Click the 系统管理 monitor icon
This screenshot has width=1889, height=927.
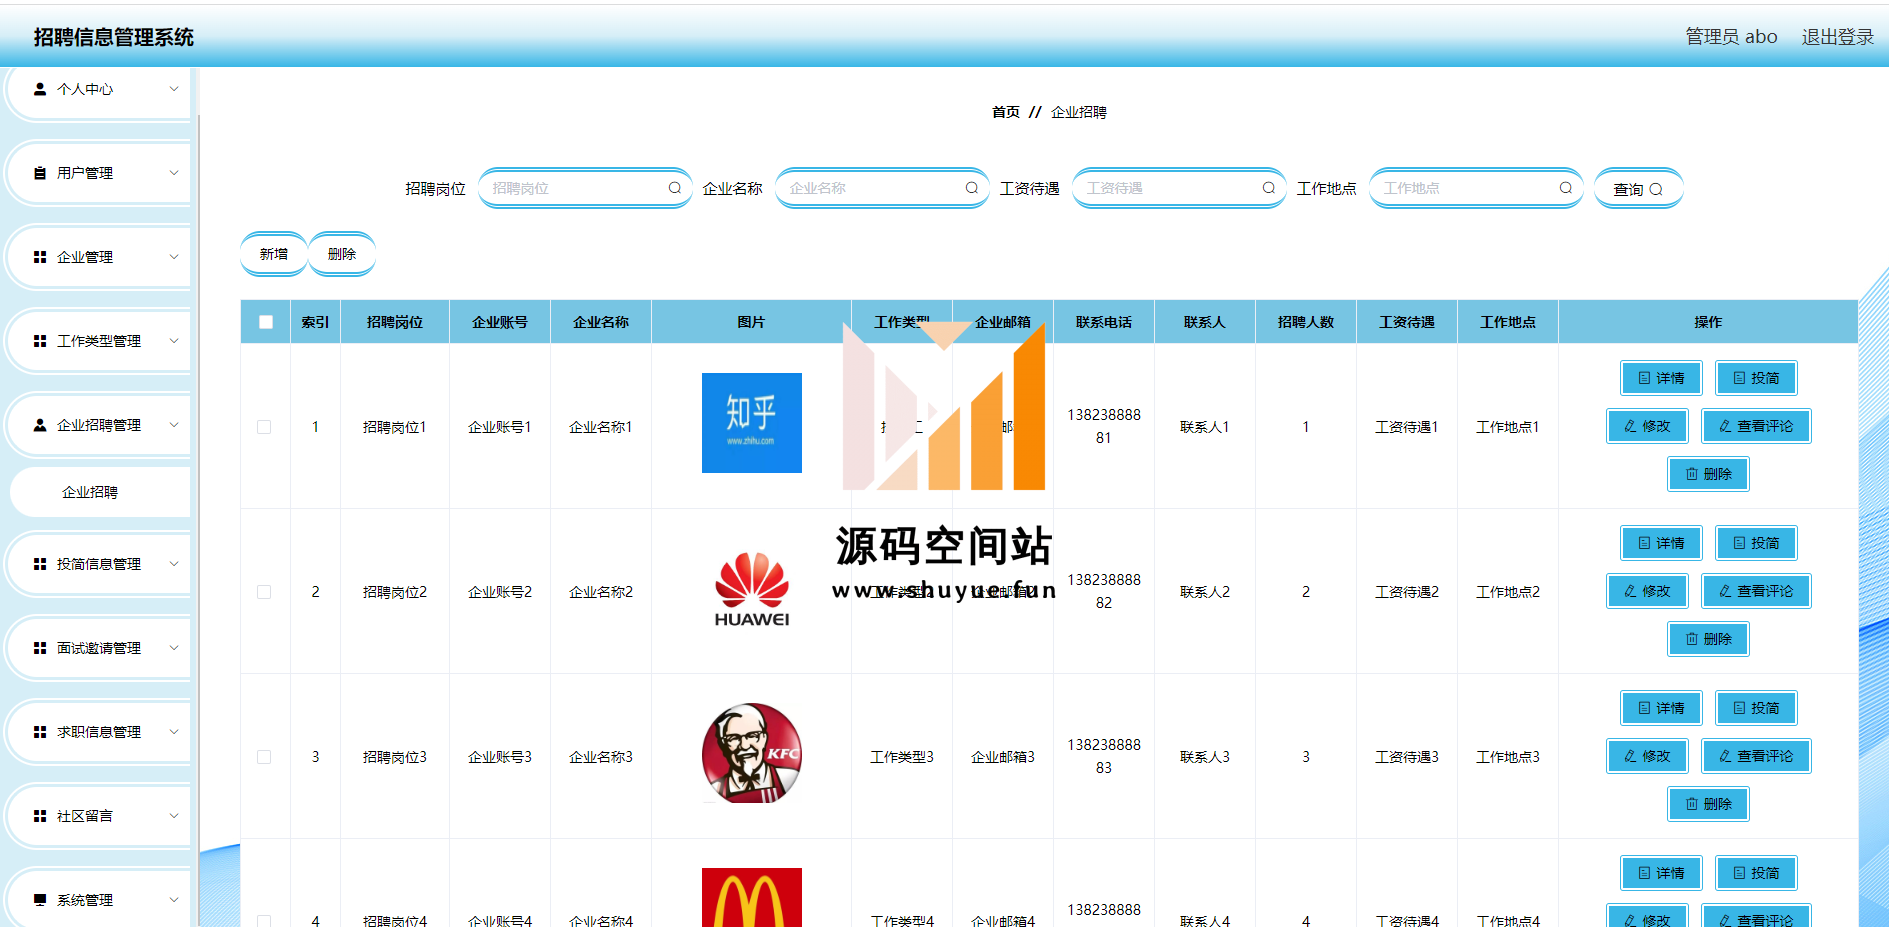click(40, 900)
